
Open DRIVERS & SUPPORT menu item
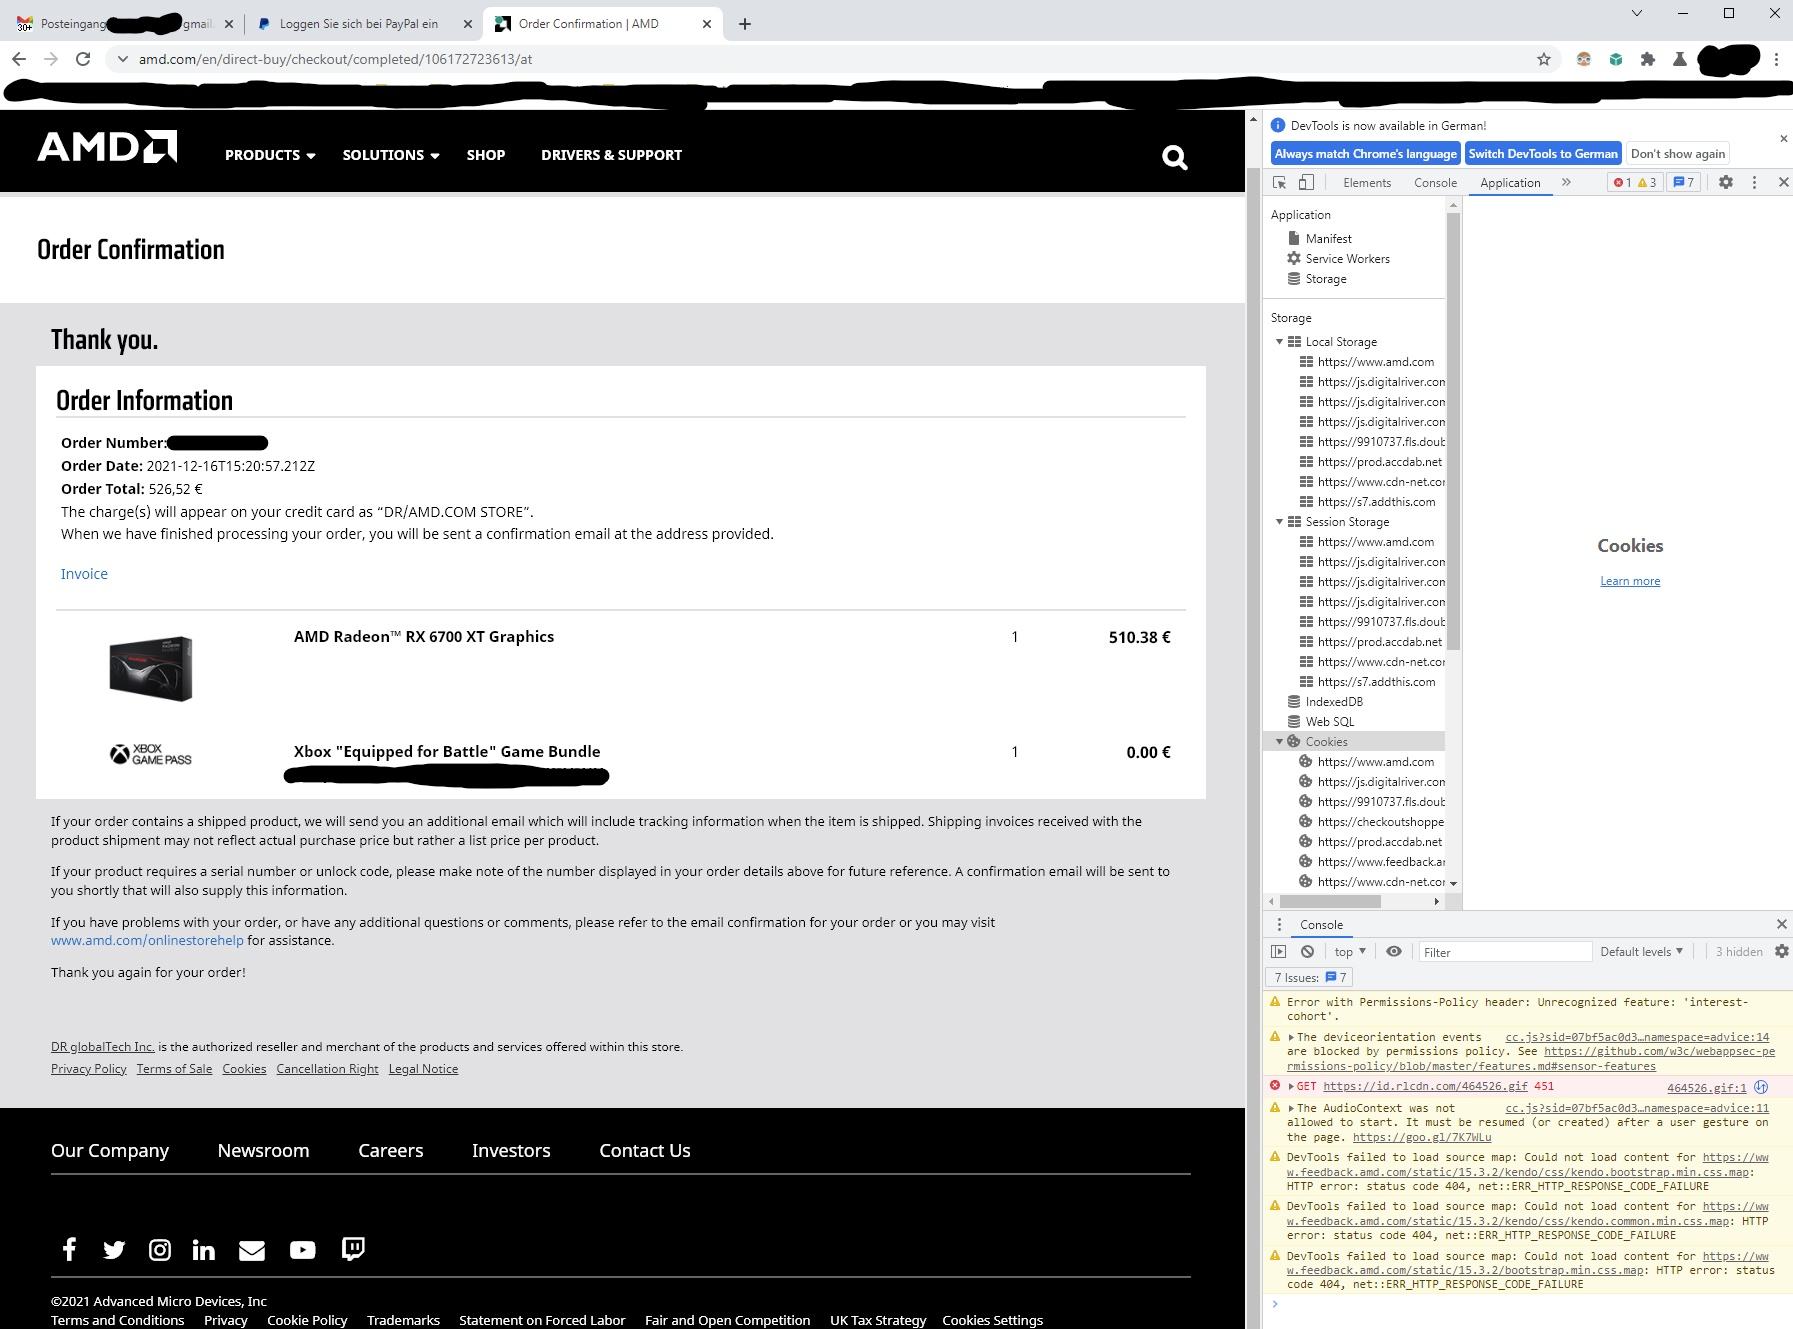[x=611, y=155]
